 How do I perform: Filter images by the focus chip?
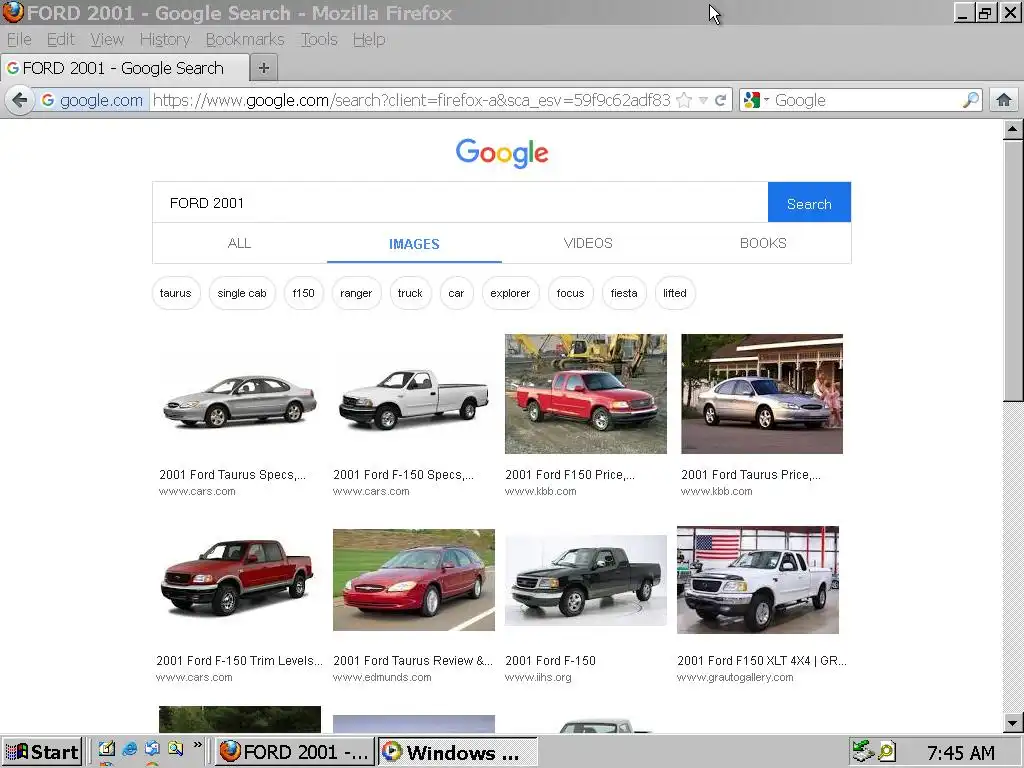point(570,293)
